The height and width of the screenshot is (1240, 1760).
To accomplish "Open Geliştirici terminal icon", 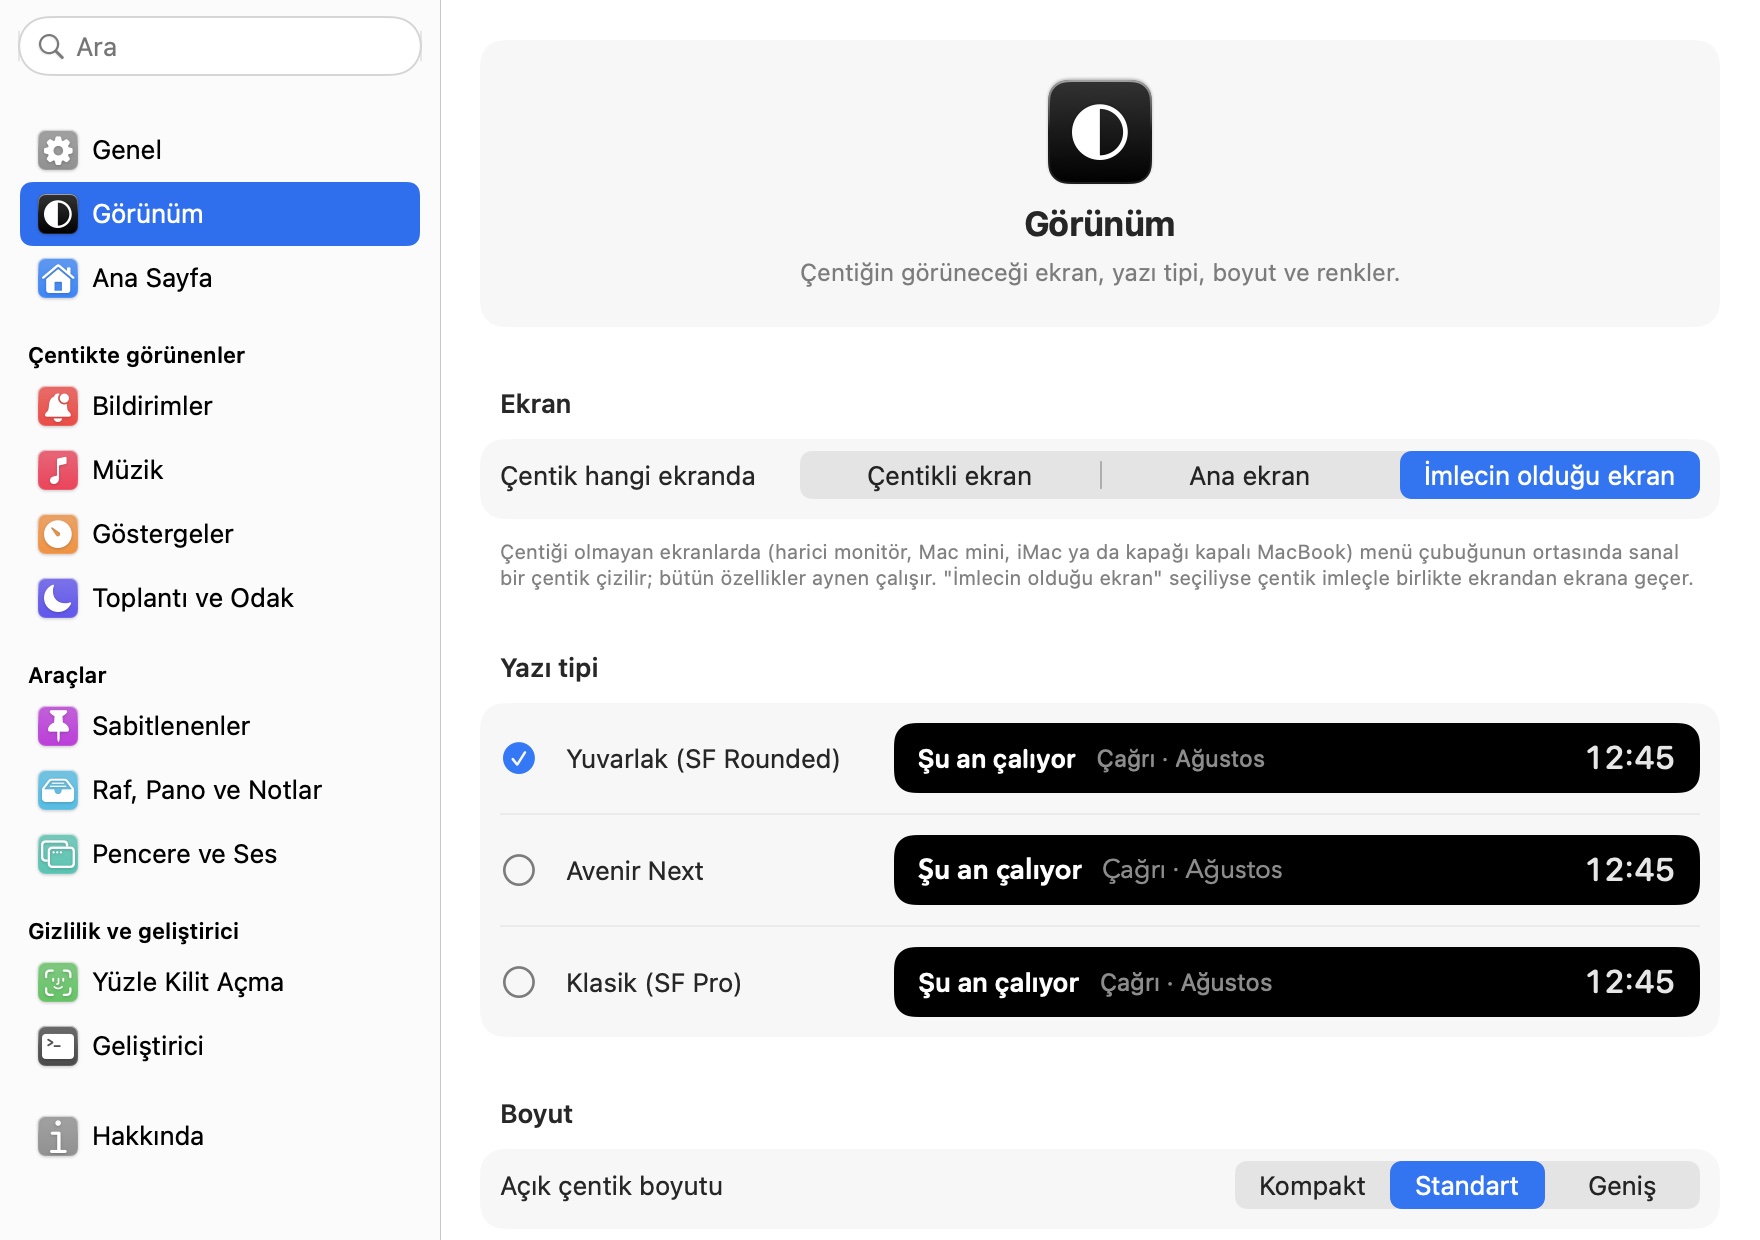I will [x=58, y=1046].
